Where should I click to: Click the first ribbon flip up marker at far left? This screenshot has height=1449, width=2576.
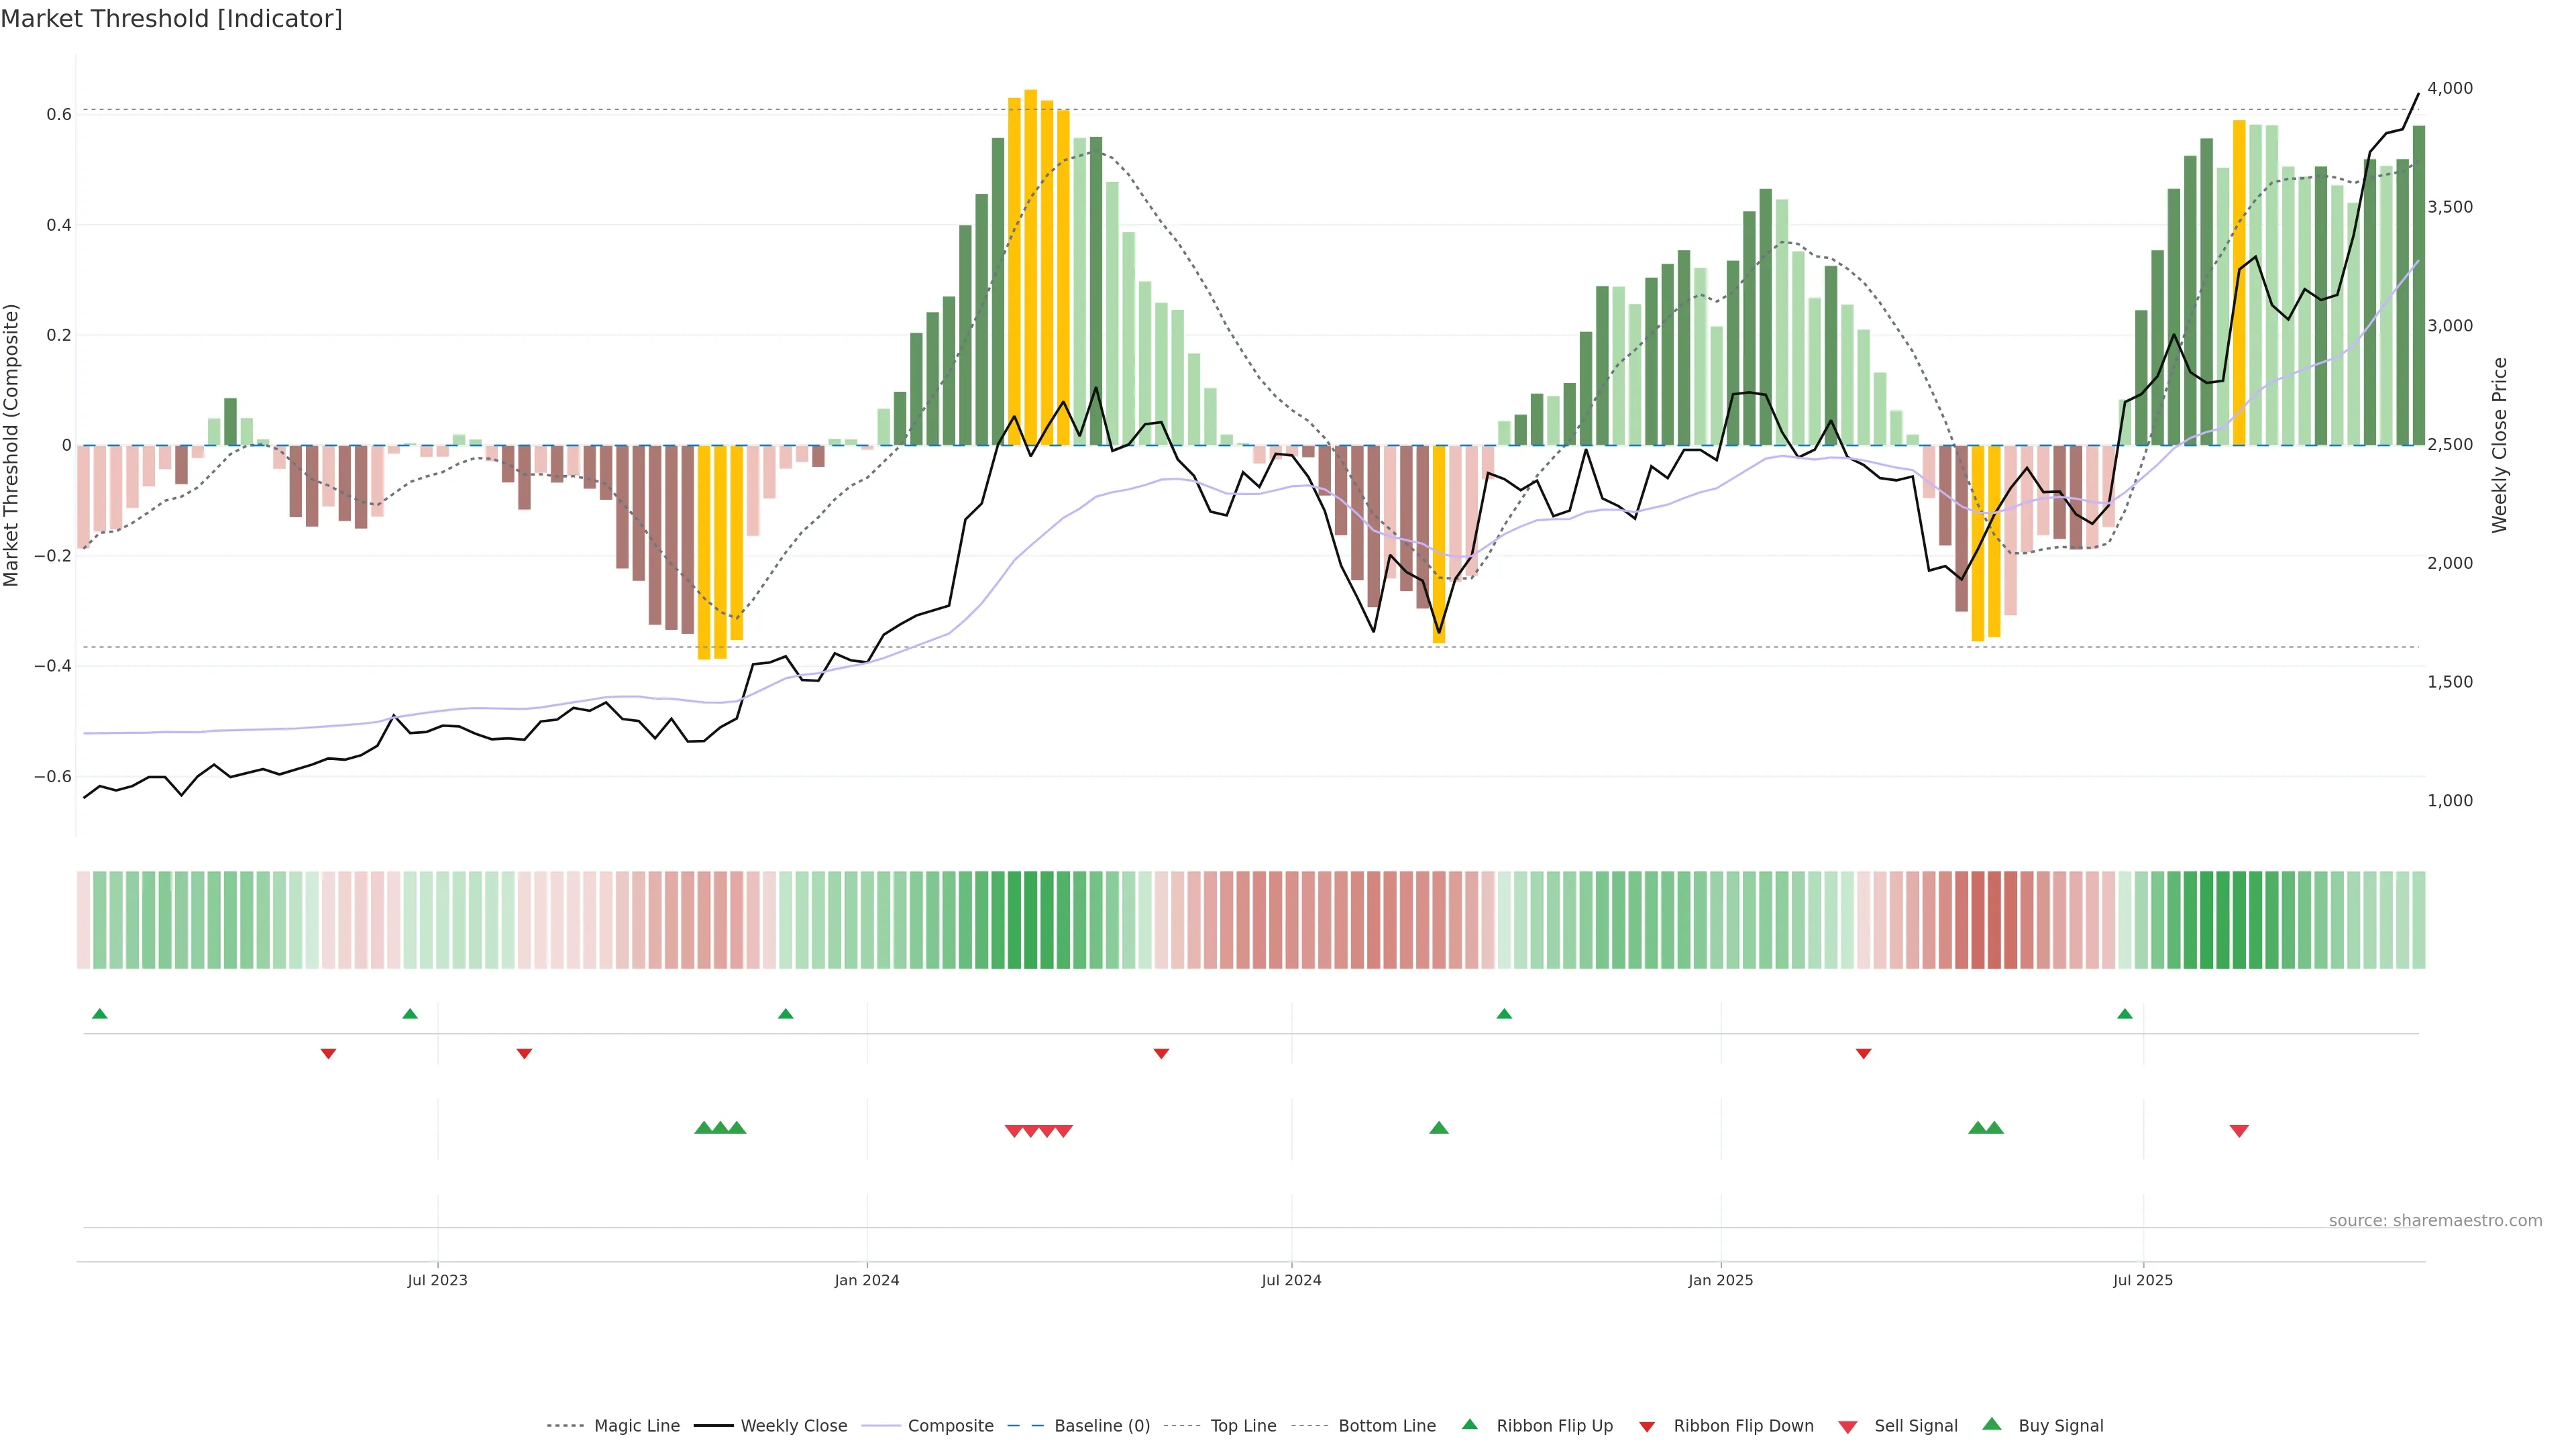(x=99, y=1014)
